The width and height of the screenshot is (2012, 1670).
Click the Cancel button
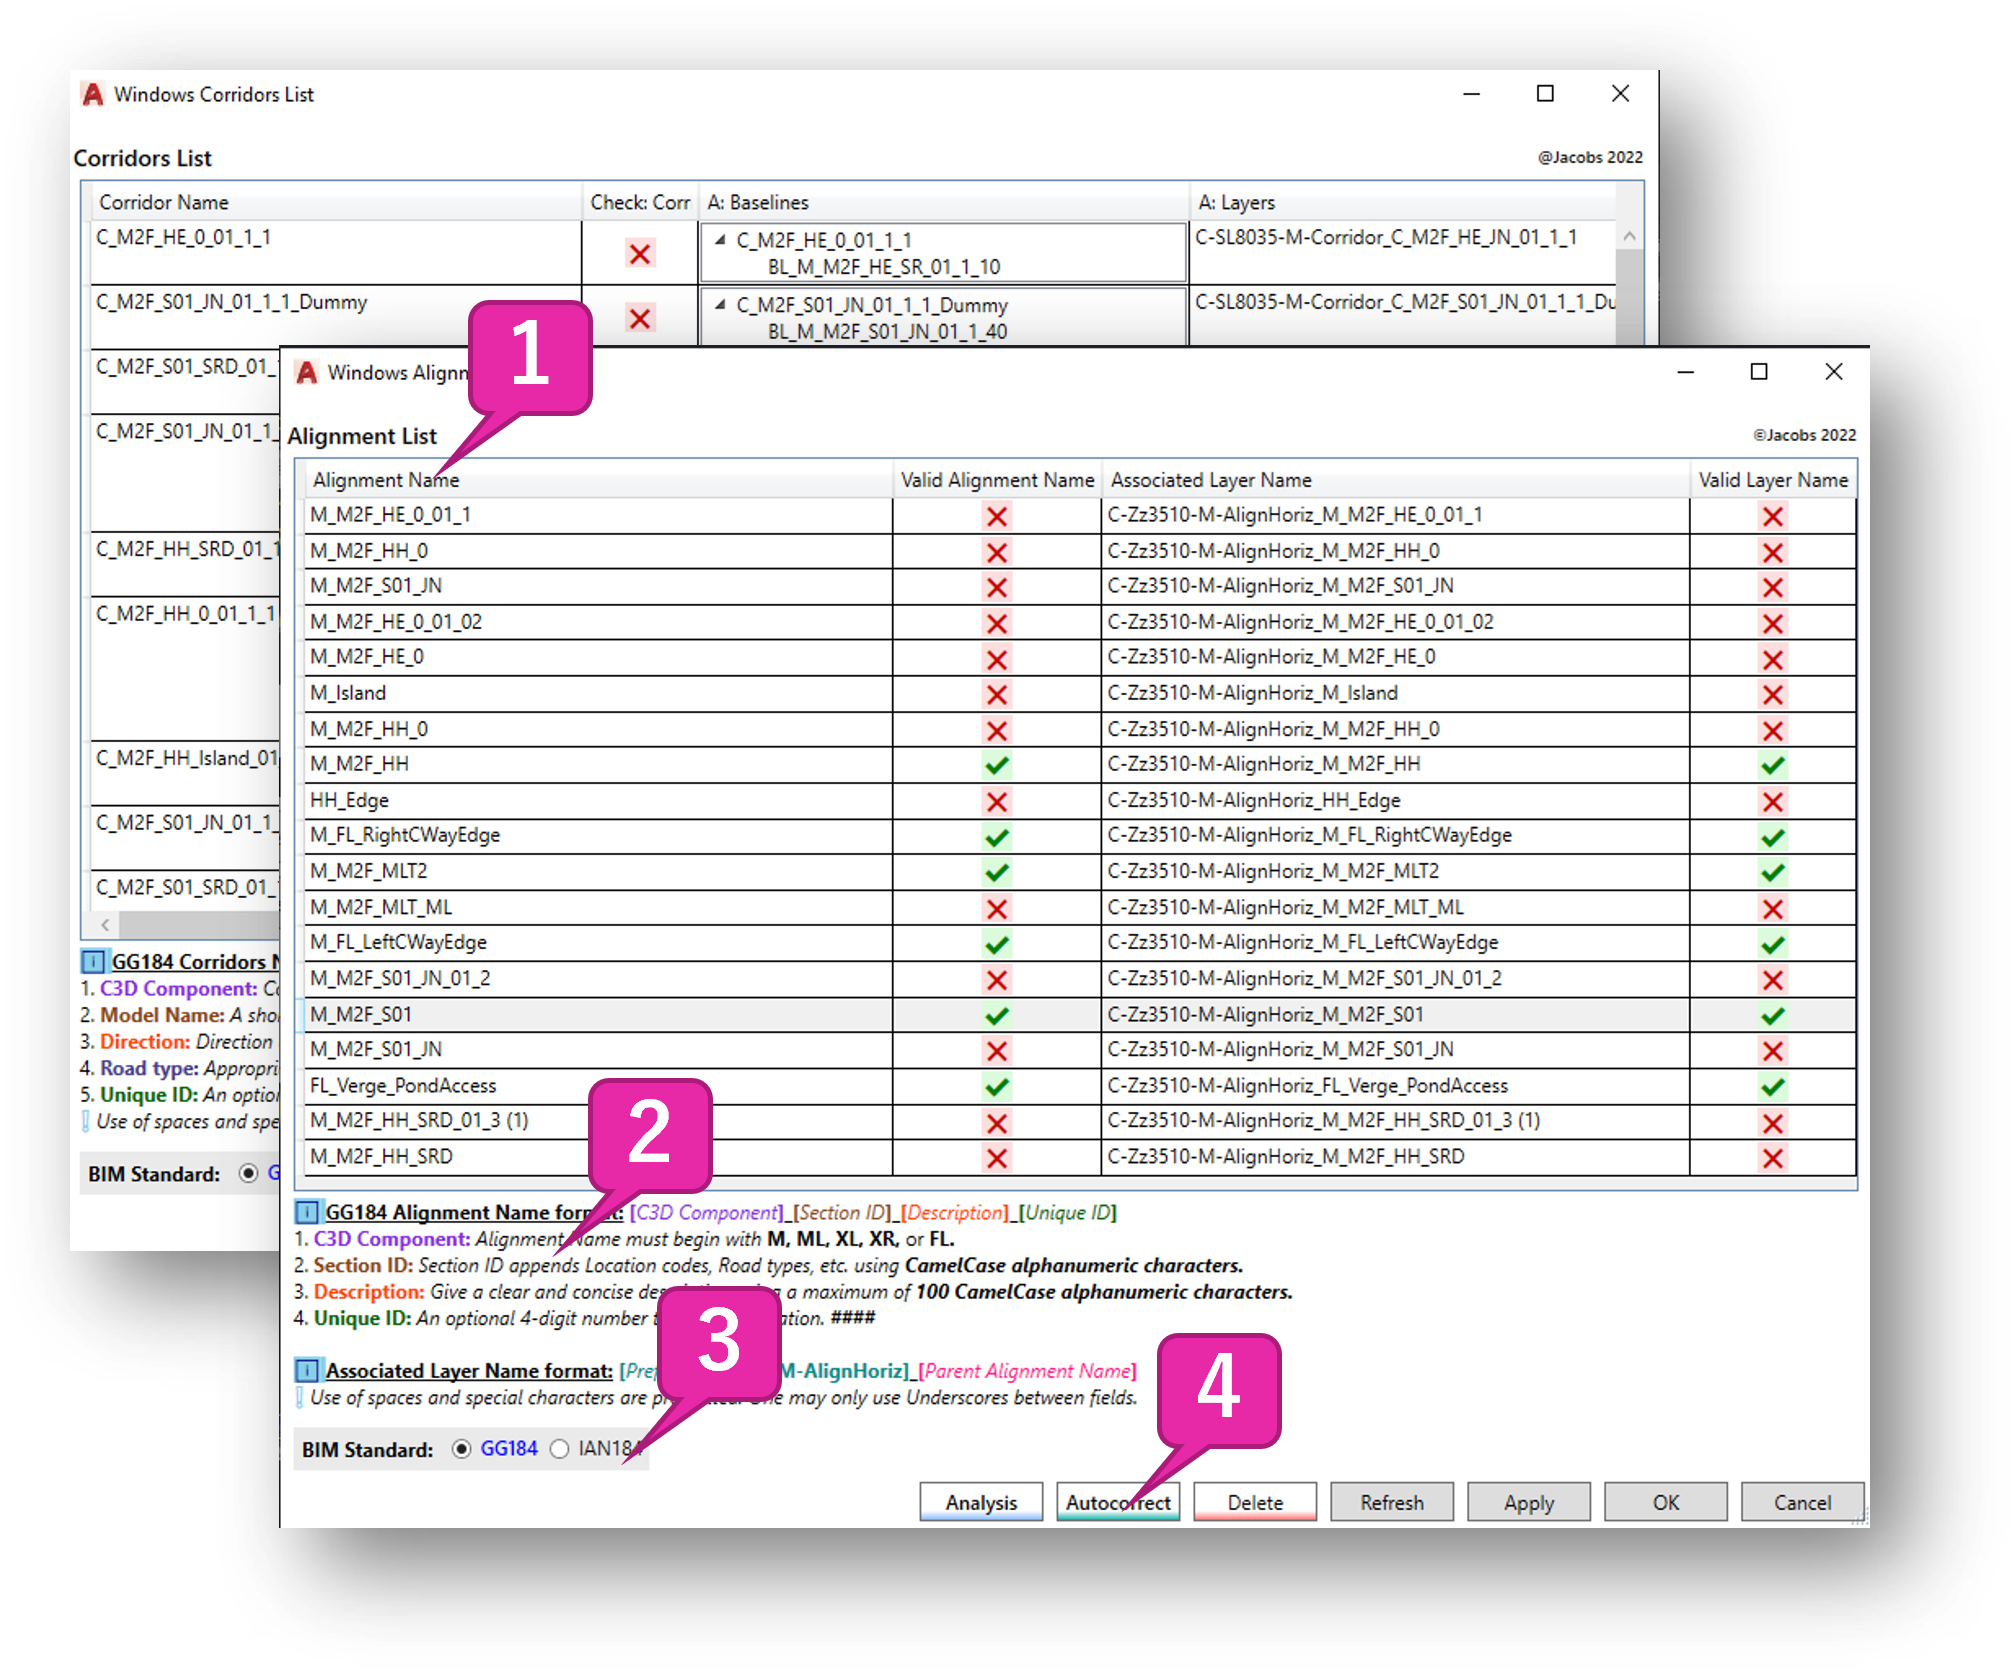1802,1502
